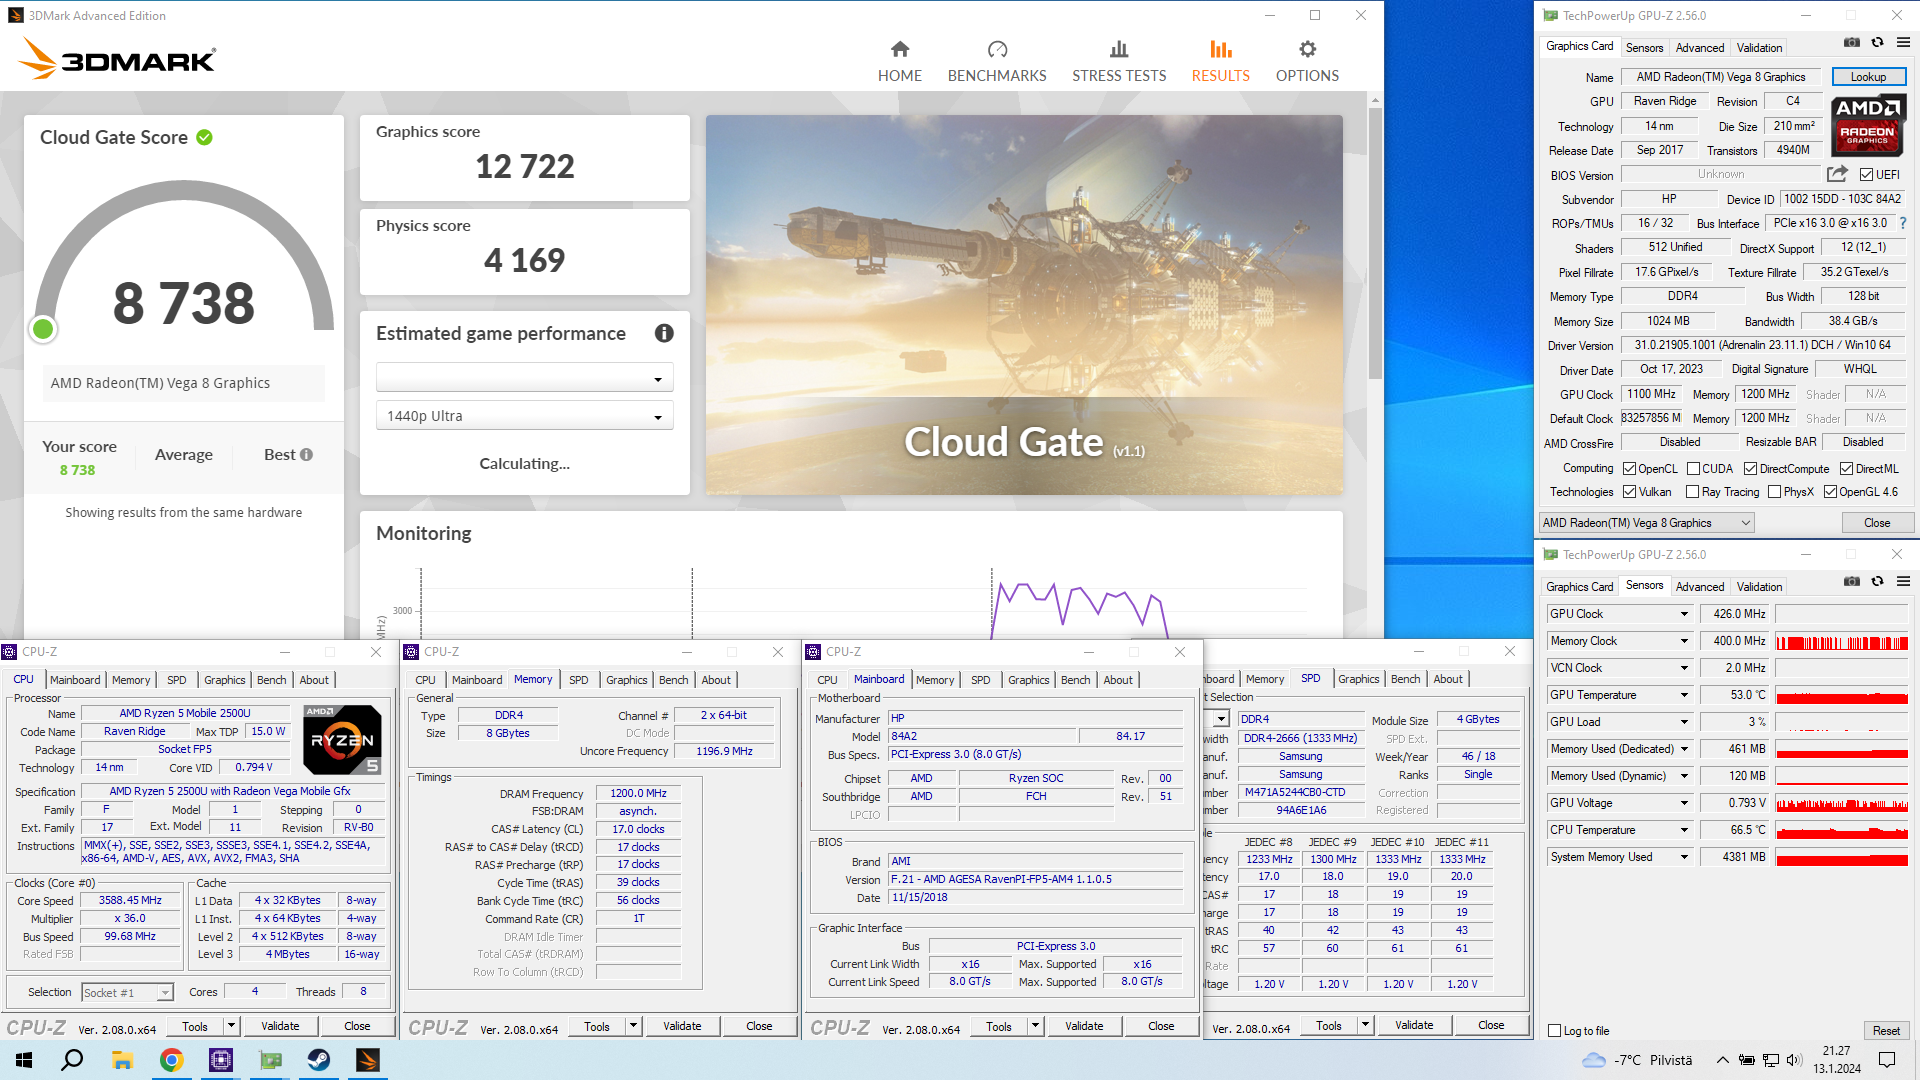The height and width of the screenshot is (1080, 1920).
Task: Click the Best score info icon
Action: coord(307,455)
